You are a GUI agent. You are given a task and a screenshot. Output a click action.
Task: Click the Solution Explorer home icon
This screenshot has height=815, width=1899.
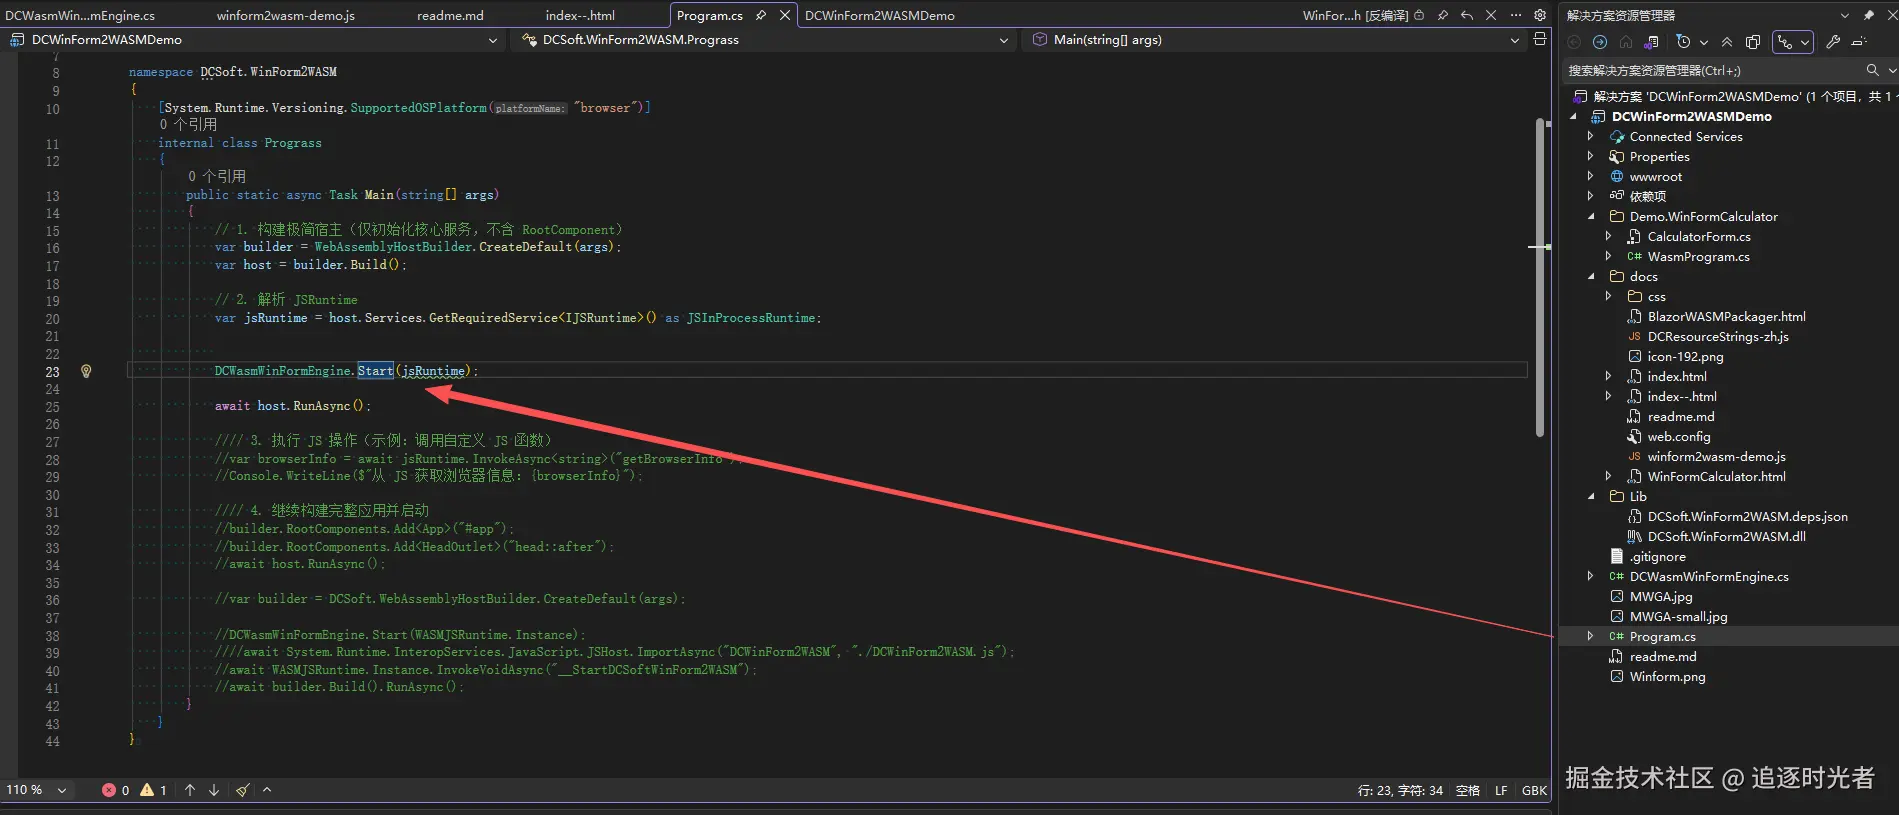click(x=1626, y=42)
